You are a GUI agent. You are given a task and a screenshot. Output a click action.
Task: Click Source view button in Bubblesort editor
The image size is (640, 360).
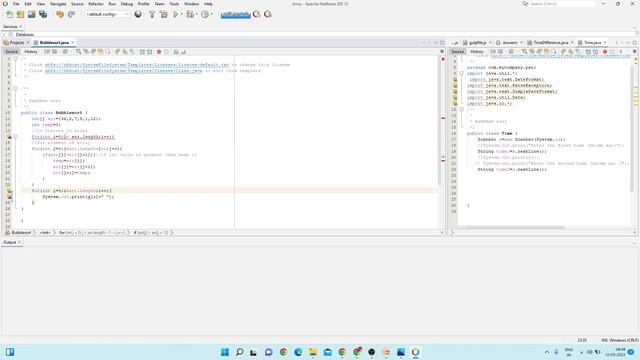pyautogui.click(x=11, y=52)
